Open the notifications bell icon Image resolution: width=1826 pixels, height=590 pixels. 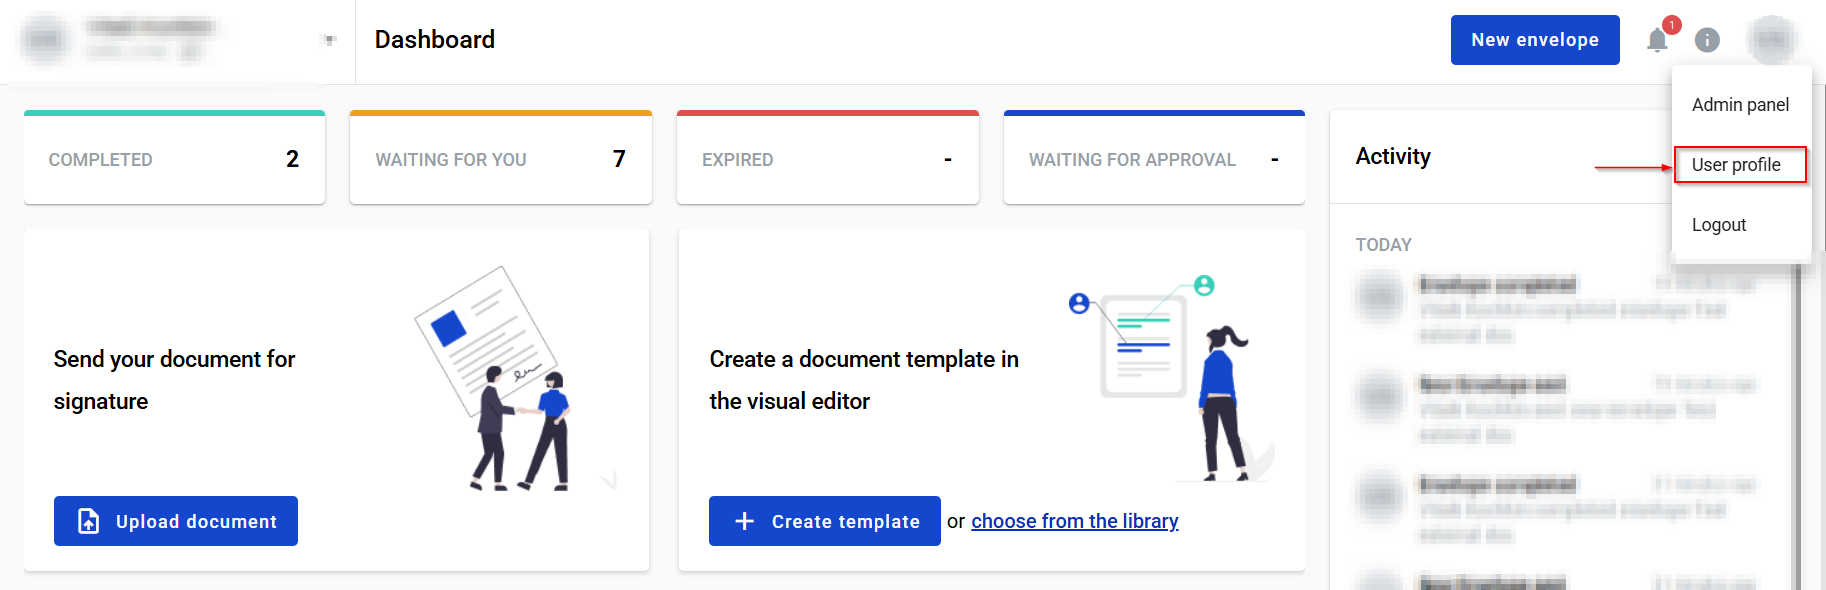point(1656,41)
